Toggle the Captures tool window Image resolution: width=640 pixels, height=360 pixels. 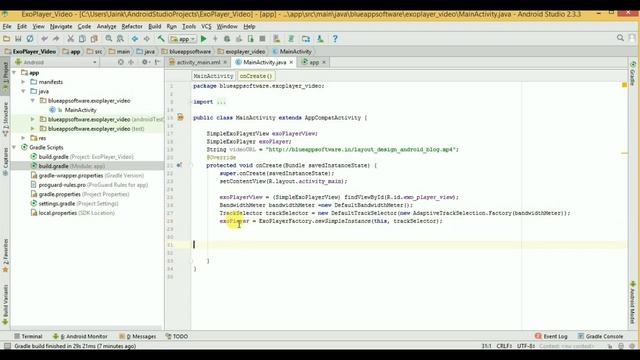(x=5, y=162)
